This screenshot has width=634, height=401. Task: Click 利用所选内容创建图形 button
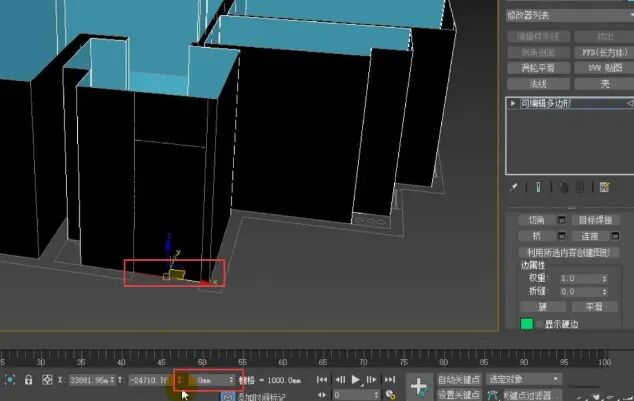(x=568, y=253)
